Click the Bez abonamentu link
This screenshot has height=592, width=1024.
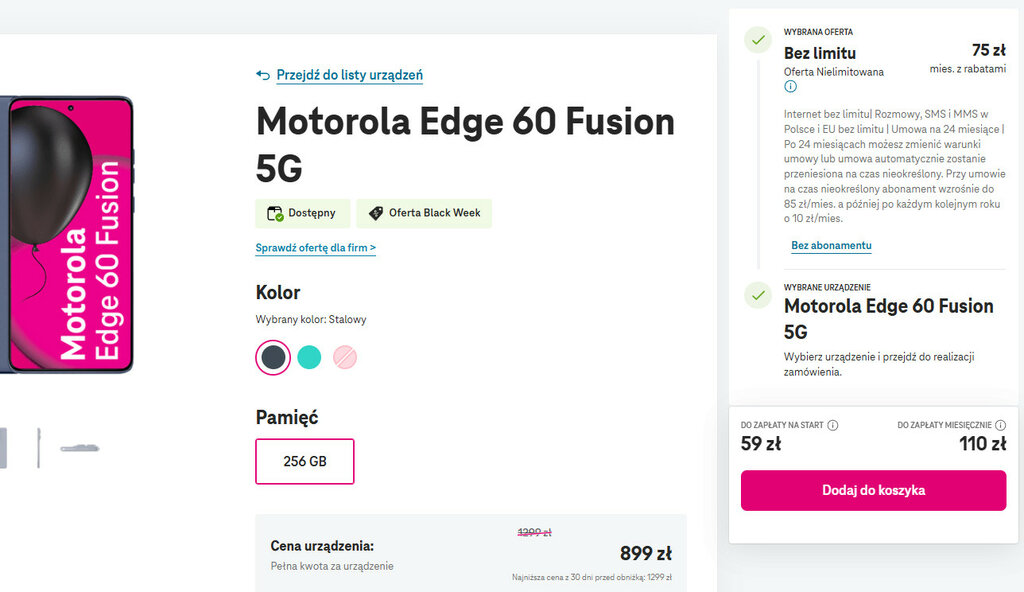831,246
